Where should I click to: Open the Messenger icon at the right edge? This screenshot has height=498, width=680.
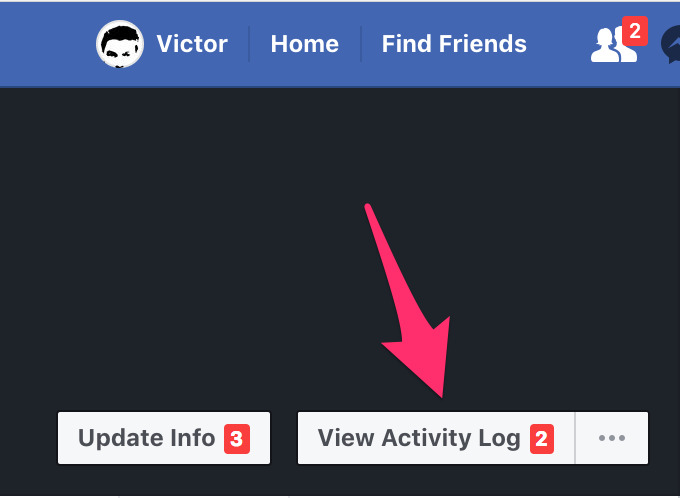click(x=671, y=44)
